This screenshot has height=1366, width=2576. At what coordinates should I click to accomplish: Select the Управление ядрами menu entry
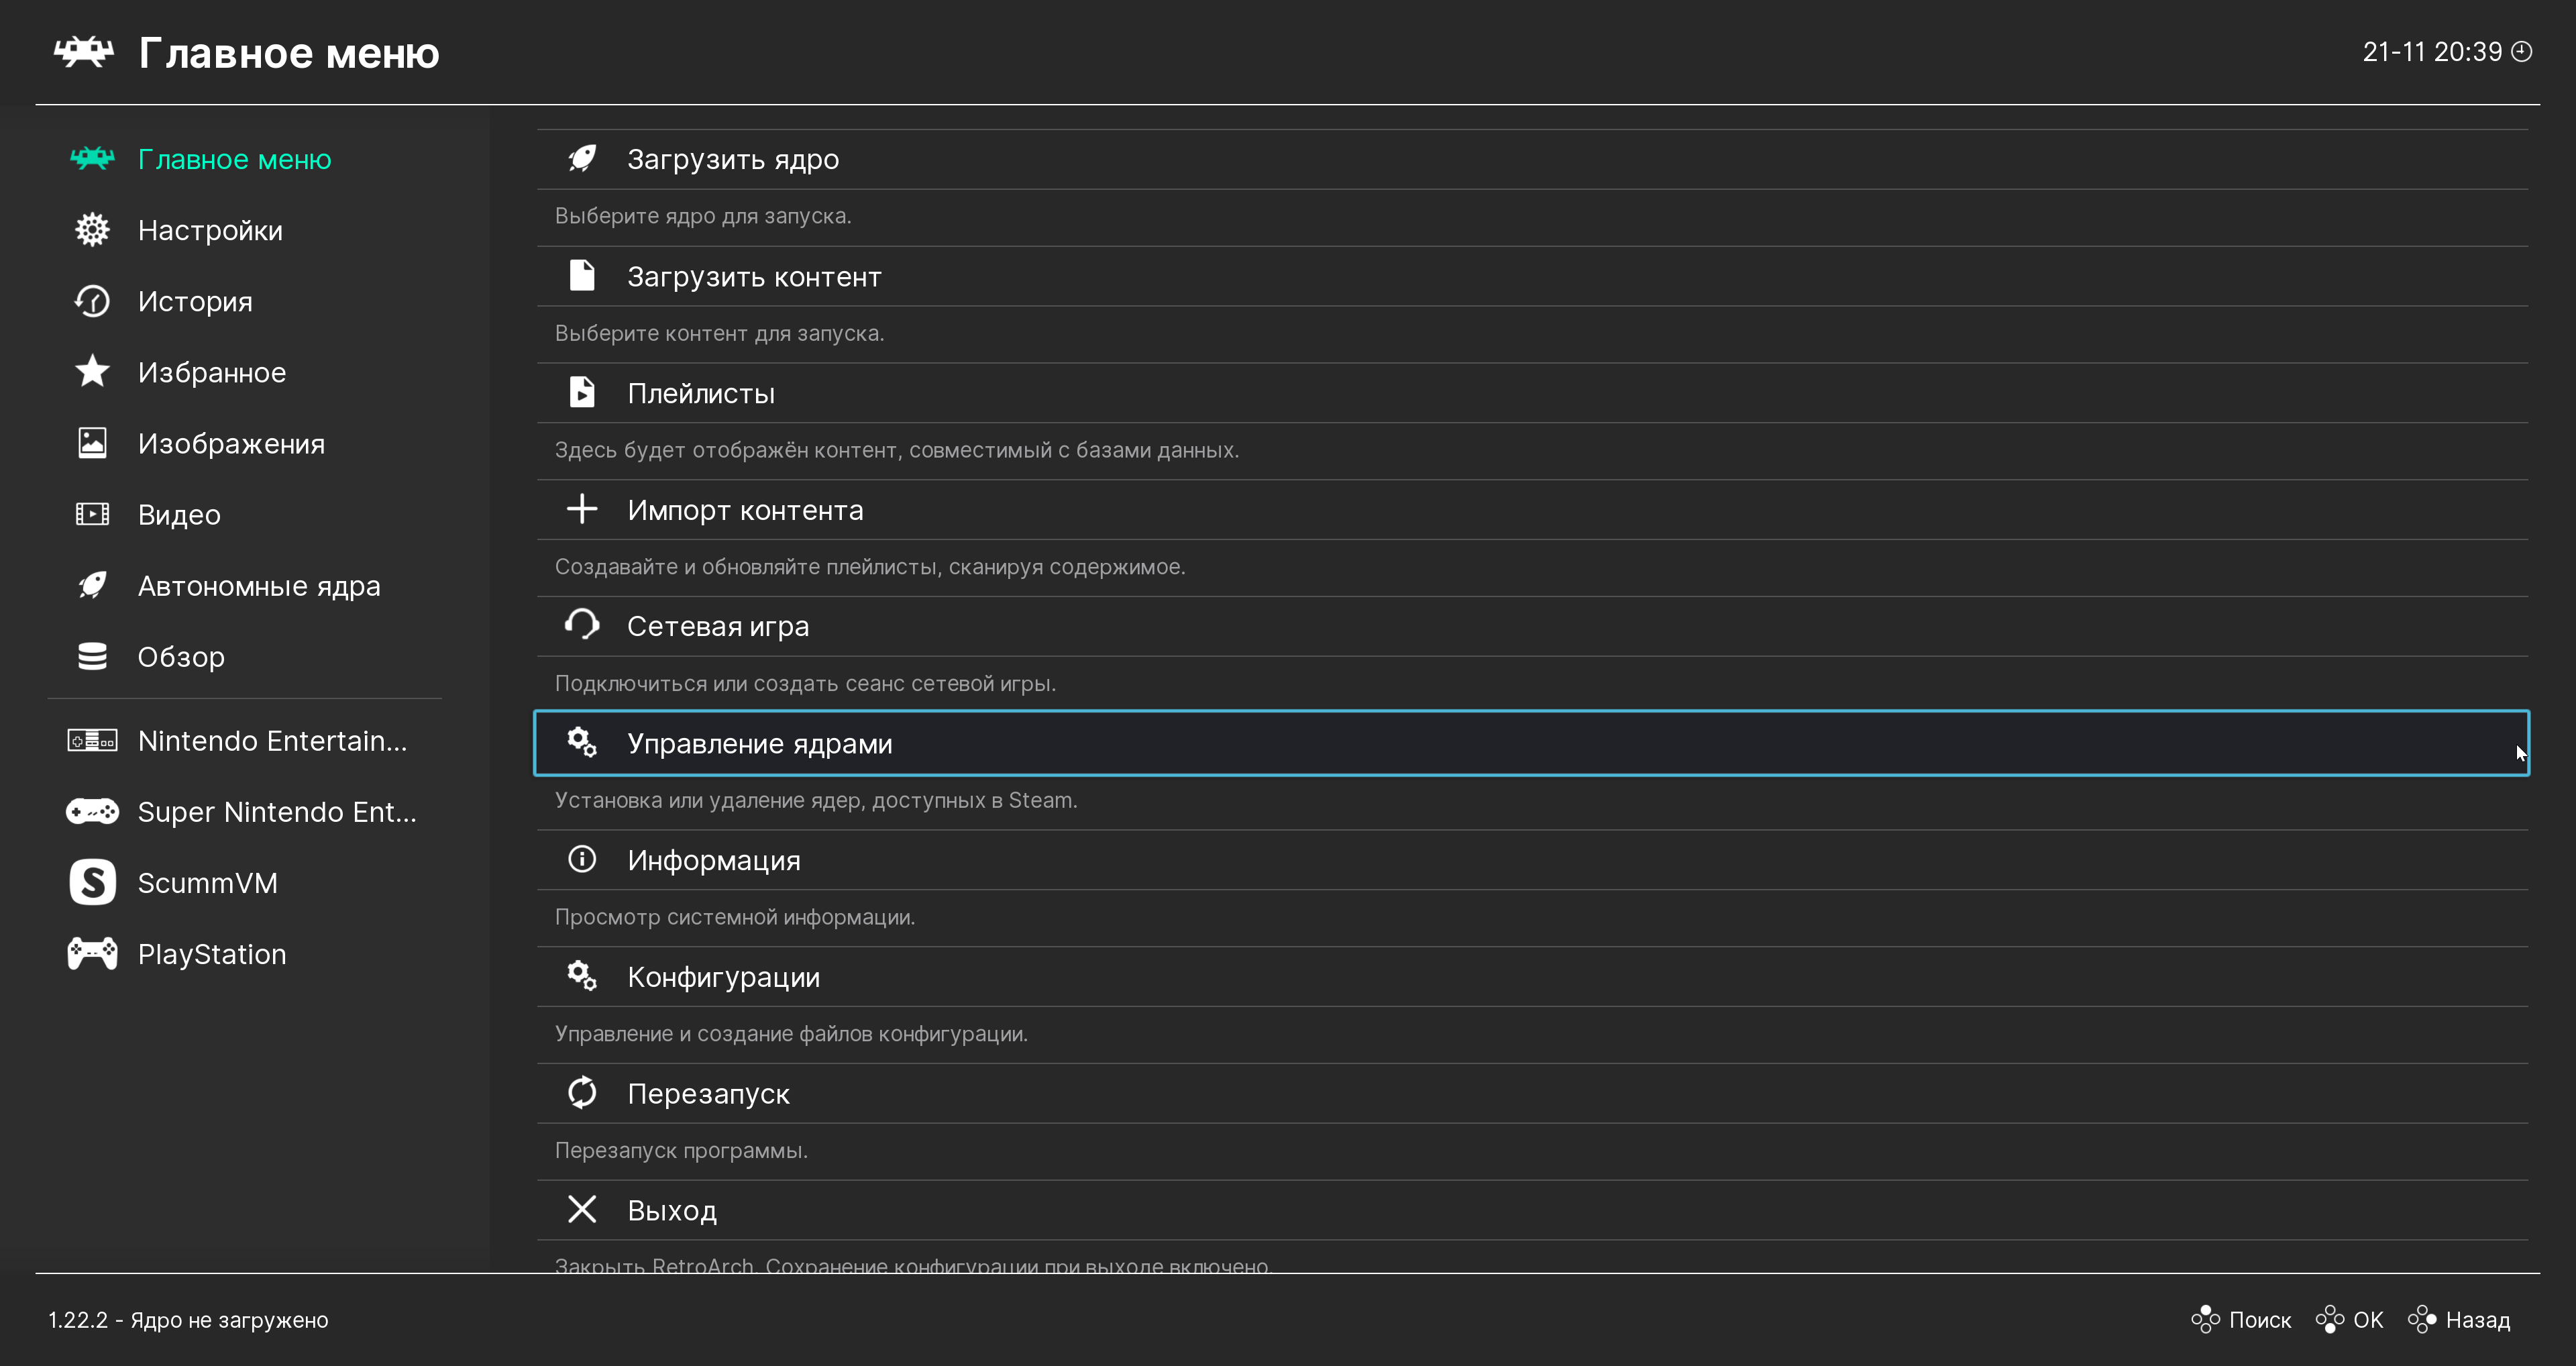760,743
